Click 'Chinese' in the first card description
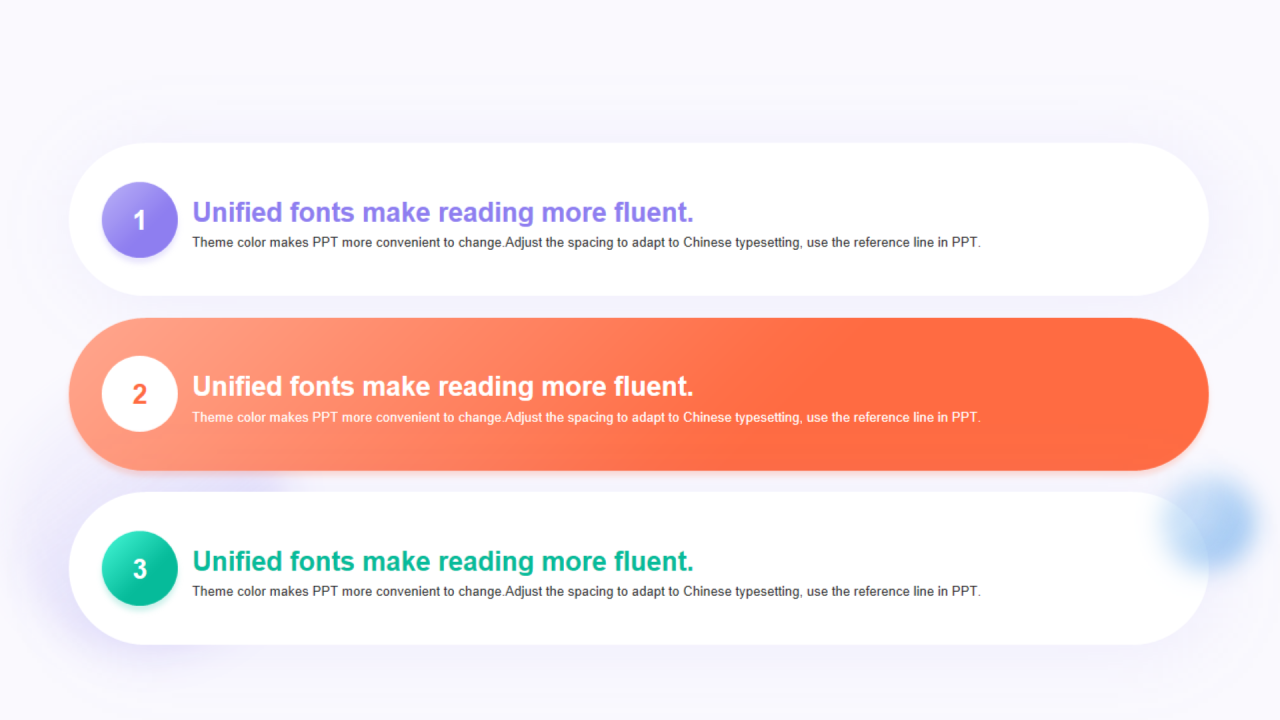 click(707, 242)
